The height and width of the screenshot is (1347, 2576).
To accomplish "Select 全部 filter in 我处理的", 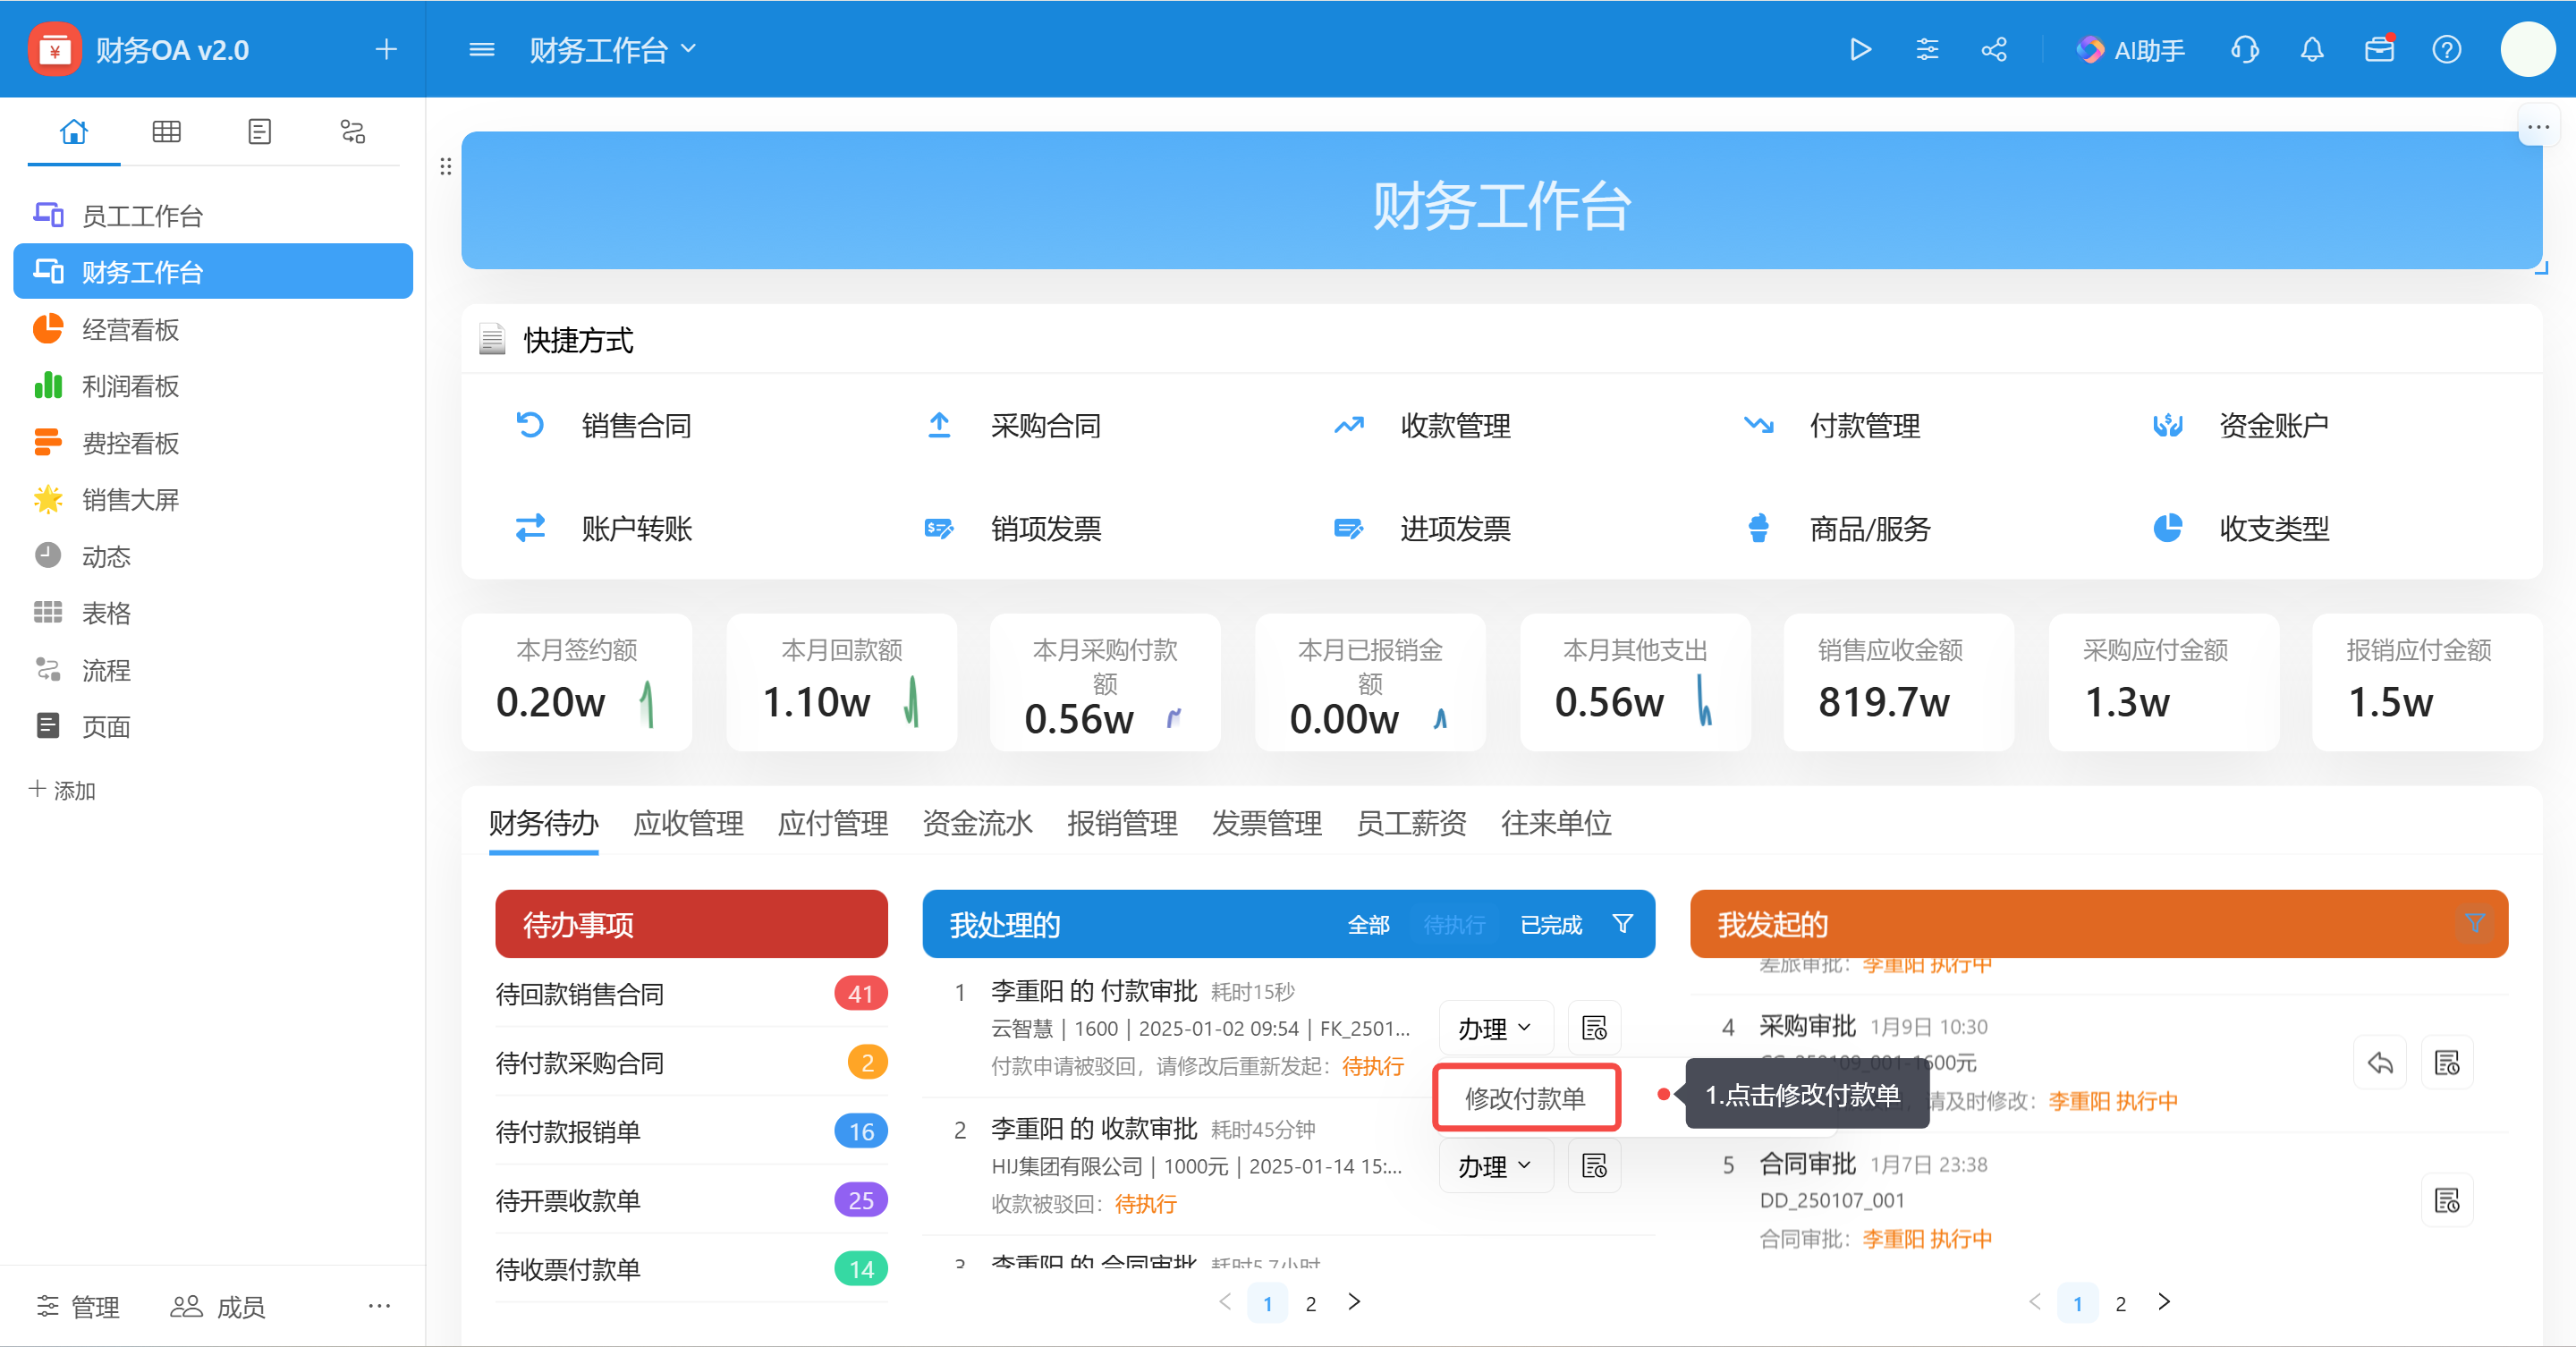I will 1368,925.
